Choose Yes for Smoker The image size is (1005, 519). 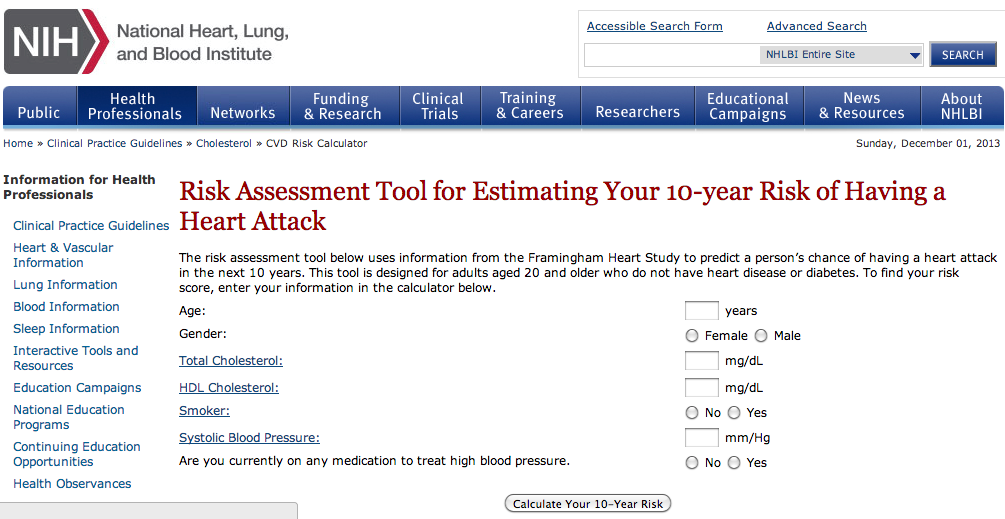pos(734,412)
